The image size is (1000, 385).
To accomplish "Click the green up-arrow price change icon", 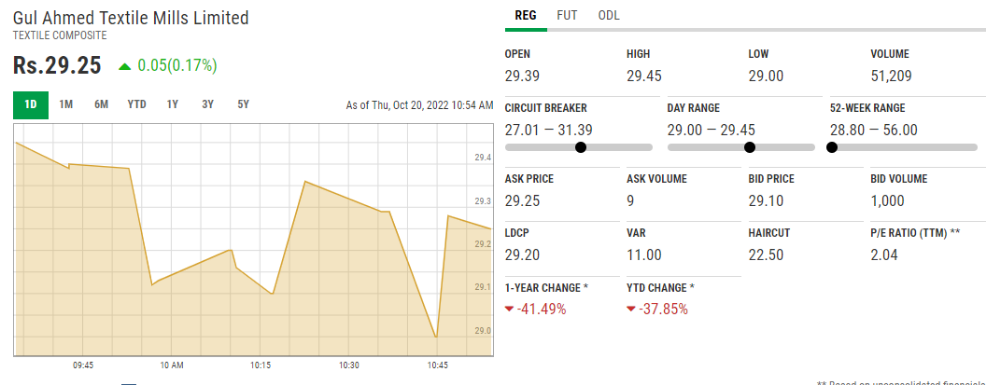I will tap(125, 66).
